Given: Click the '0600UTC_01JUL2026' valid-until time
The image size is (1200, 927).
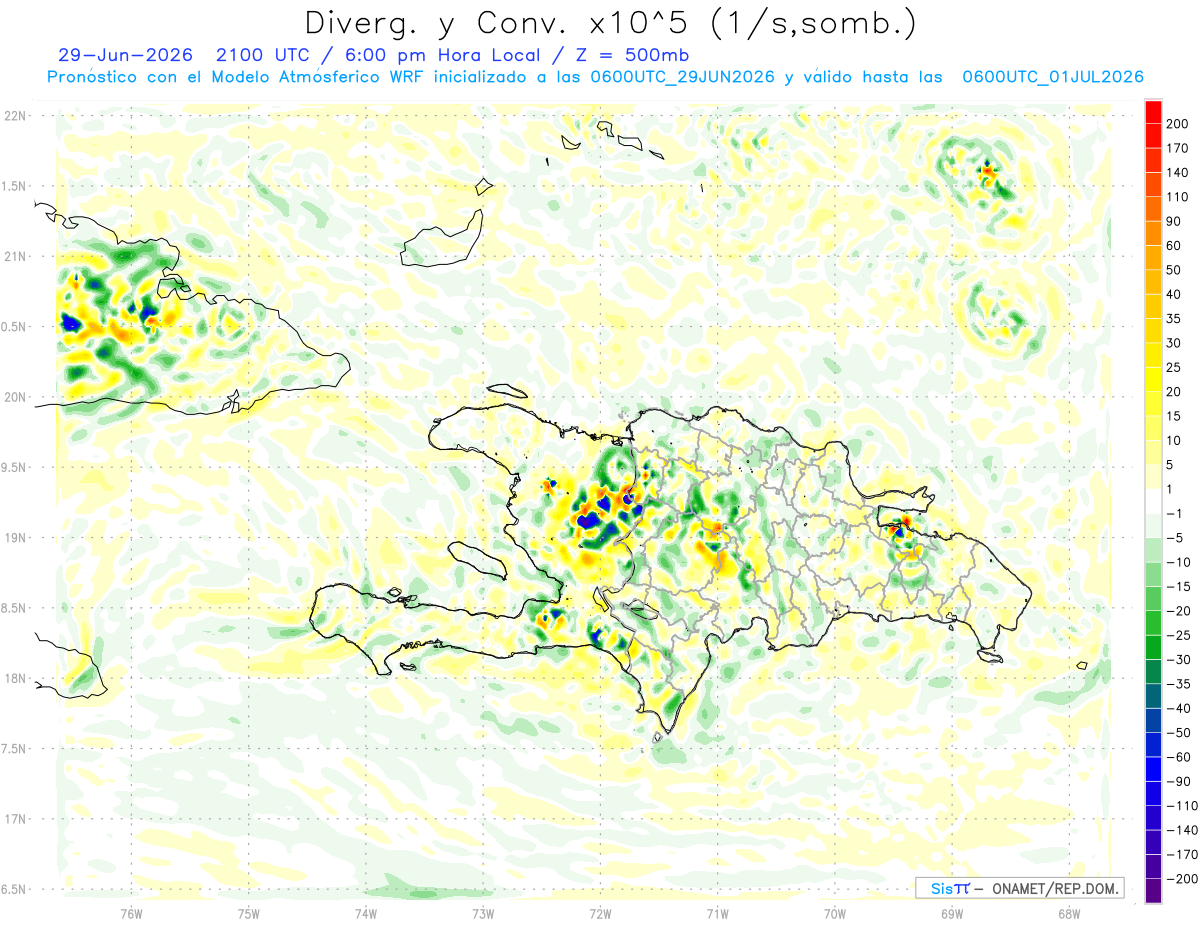Looking at the screenshot, I should (x=1052, y=77).
